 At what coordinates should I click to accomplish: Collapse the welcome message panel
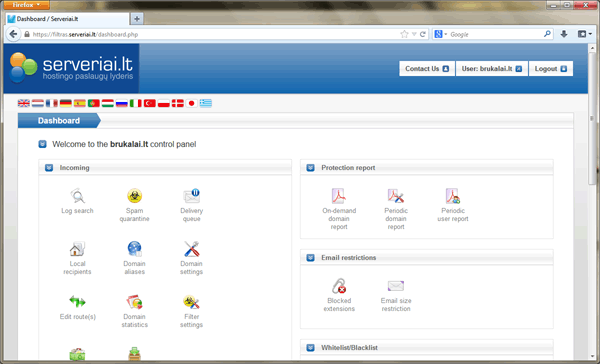point(42,144)
